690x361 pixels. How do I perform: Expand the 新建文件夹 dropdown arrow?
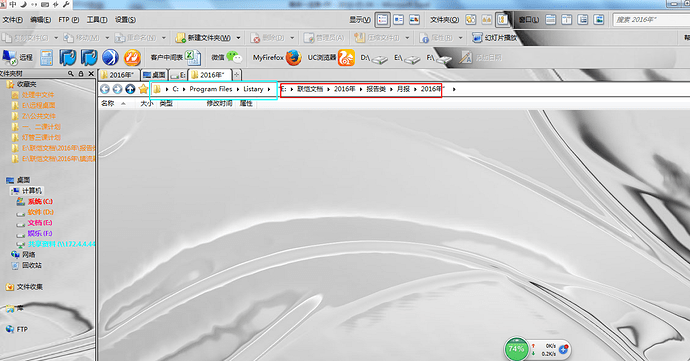[x=239, y=38]
